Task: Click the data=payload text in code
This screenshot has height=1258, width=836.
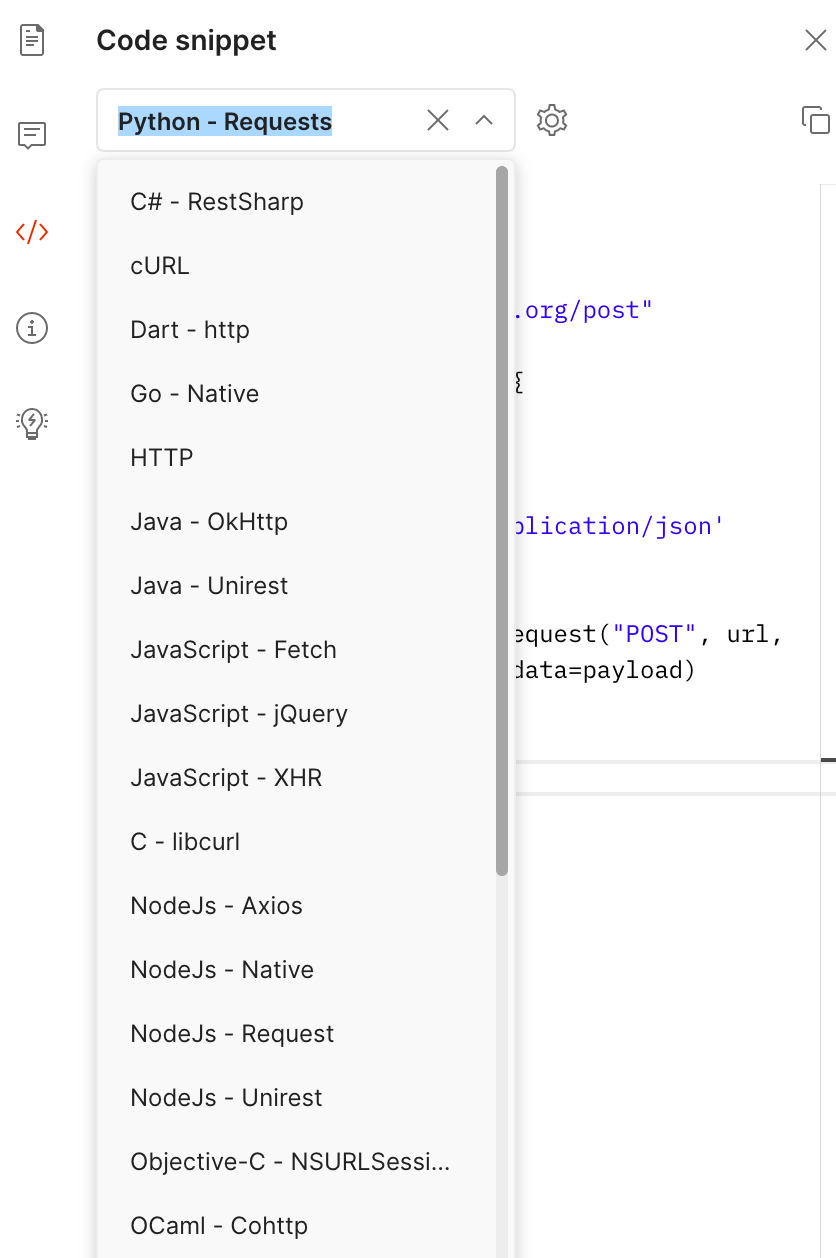Action: click(x=603, y=670)
